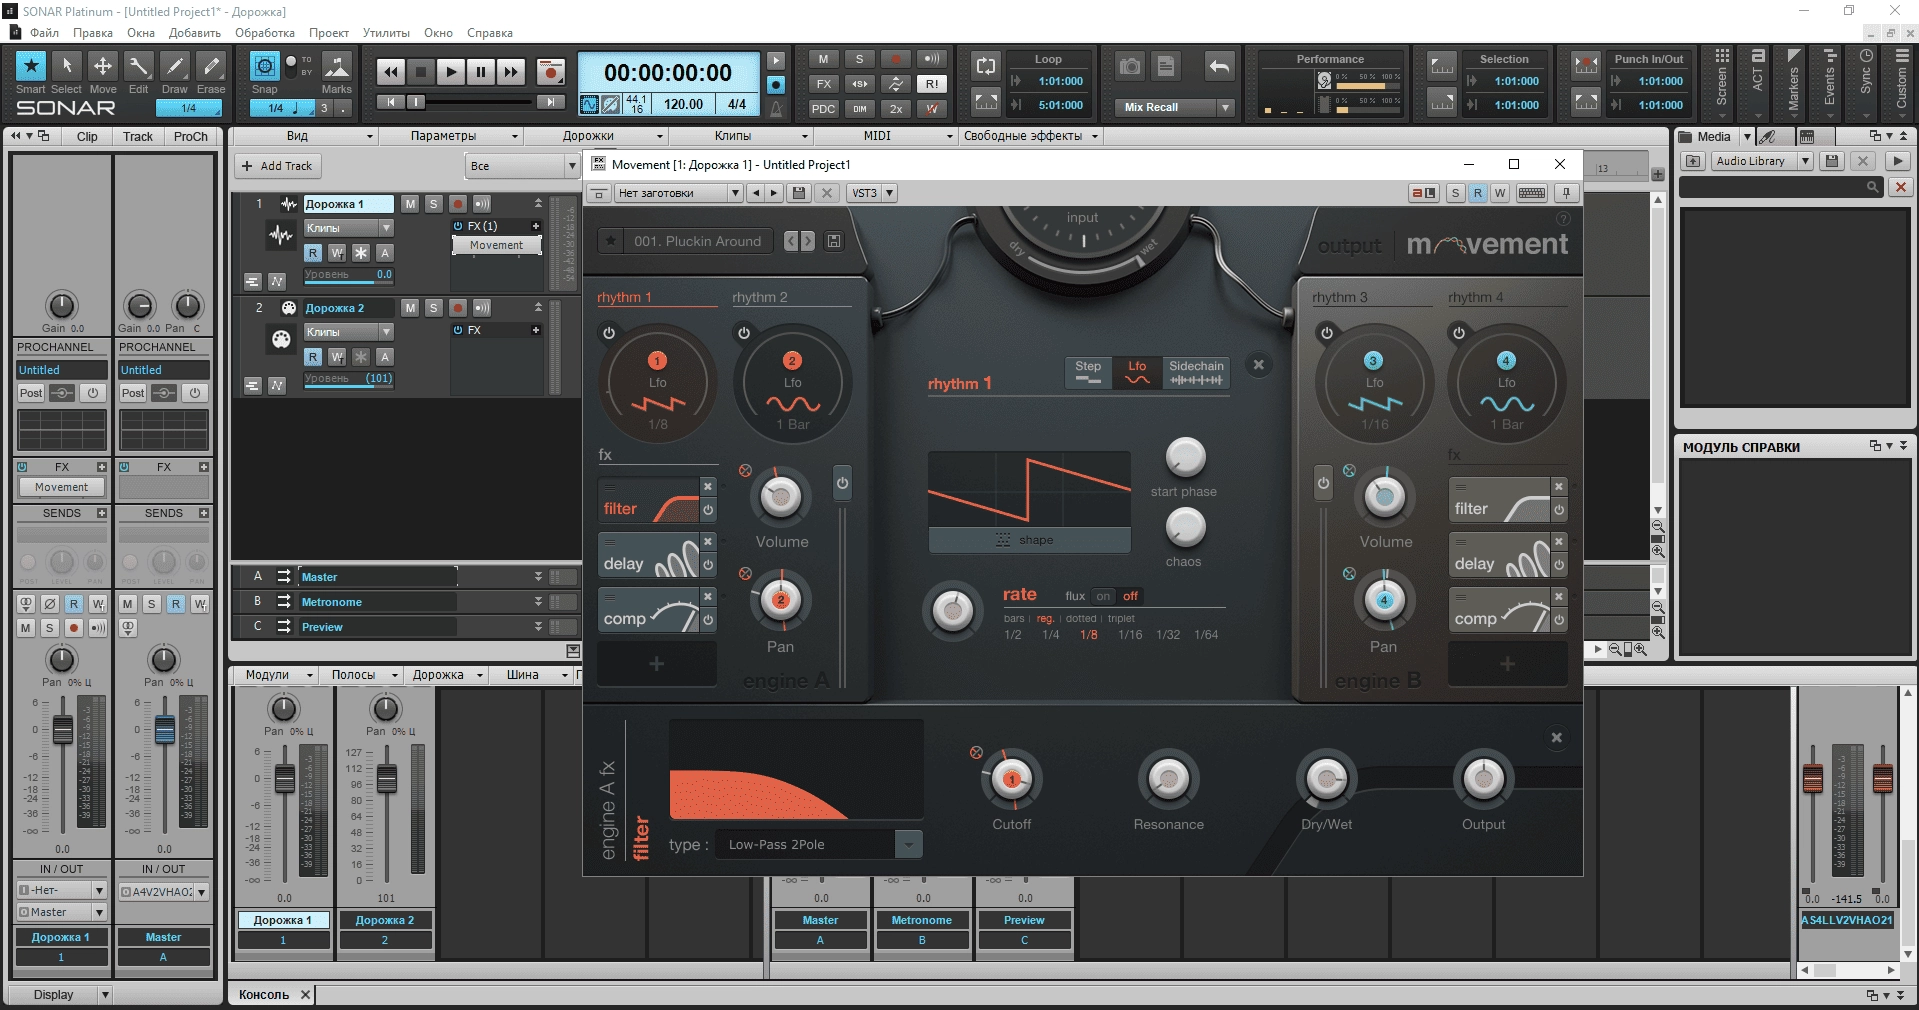
Task: Click the comp fx in engine A
Action: click(647, 612)
